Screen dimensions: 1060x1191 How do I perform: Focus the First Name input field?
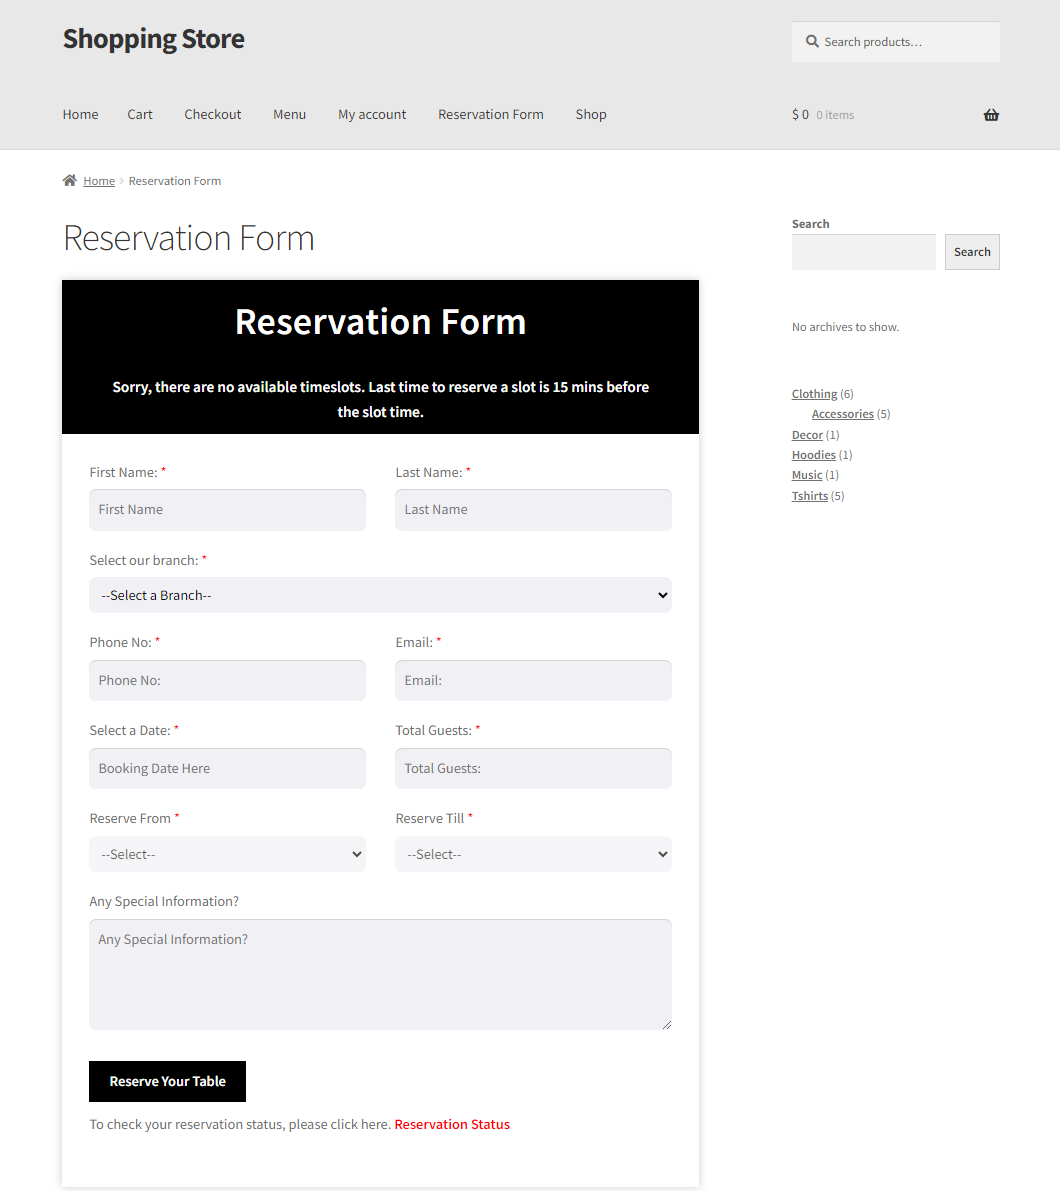point(228,510)
